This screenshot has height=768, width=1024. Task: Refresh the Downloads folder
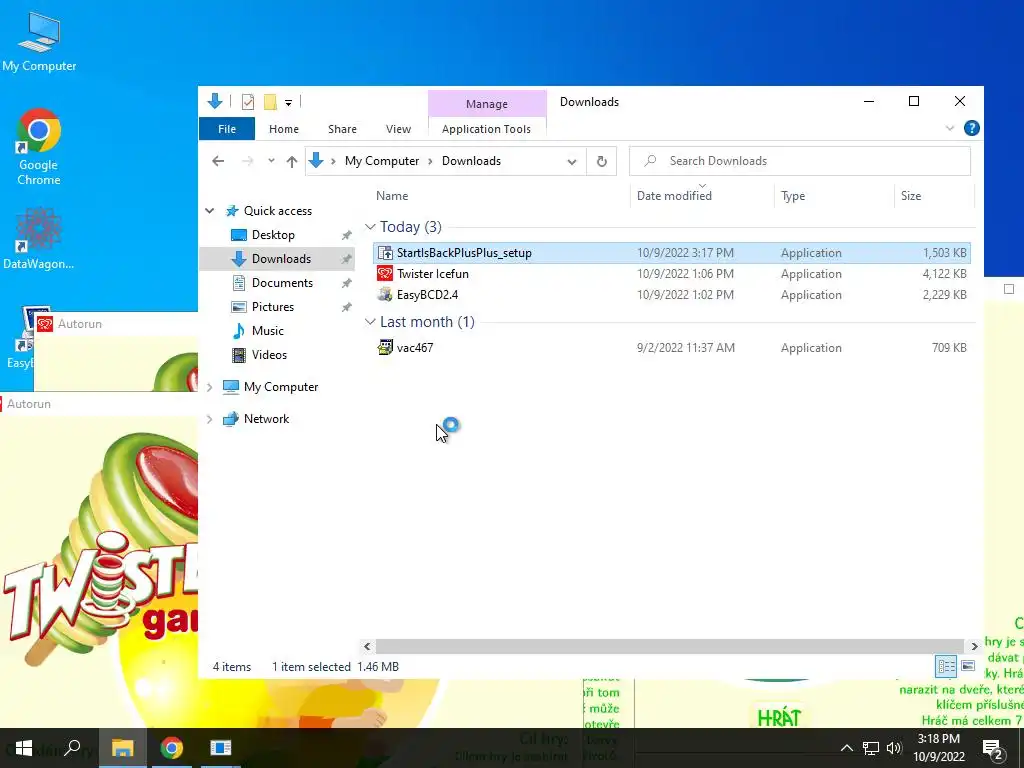(x=601, y=161)
